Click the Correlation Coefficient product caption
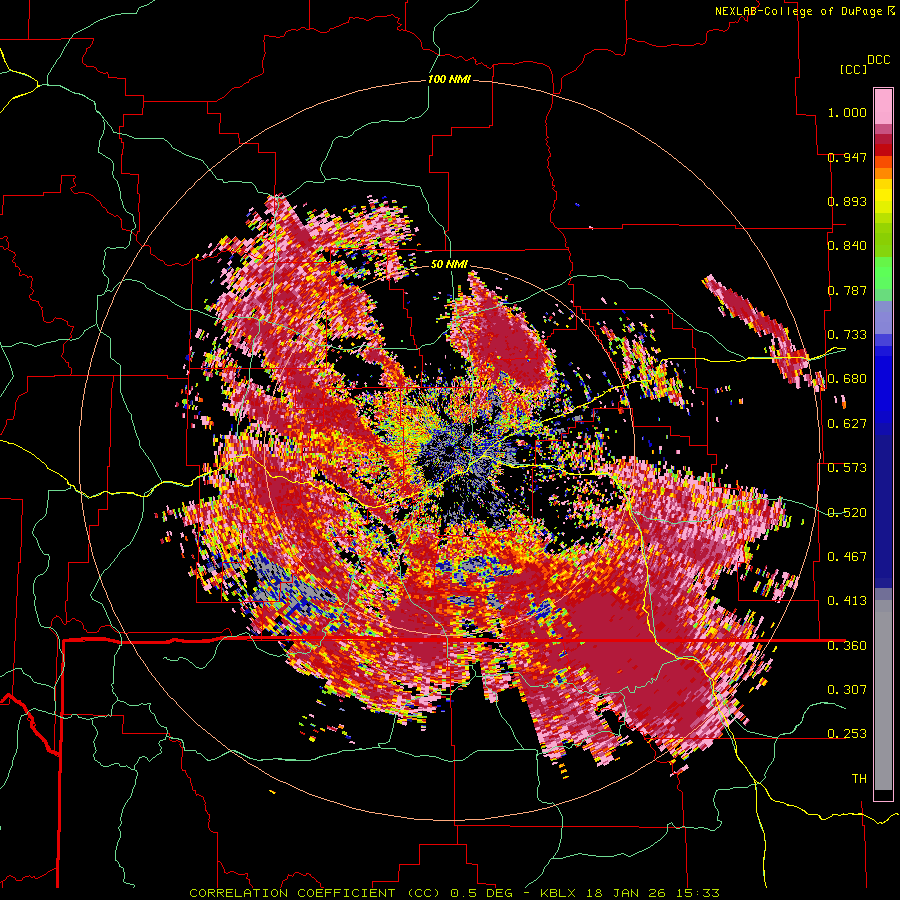900x900 pixels. (x=454, y=893)
